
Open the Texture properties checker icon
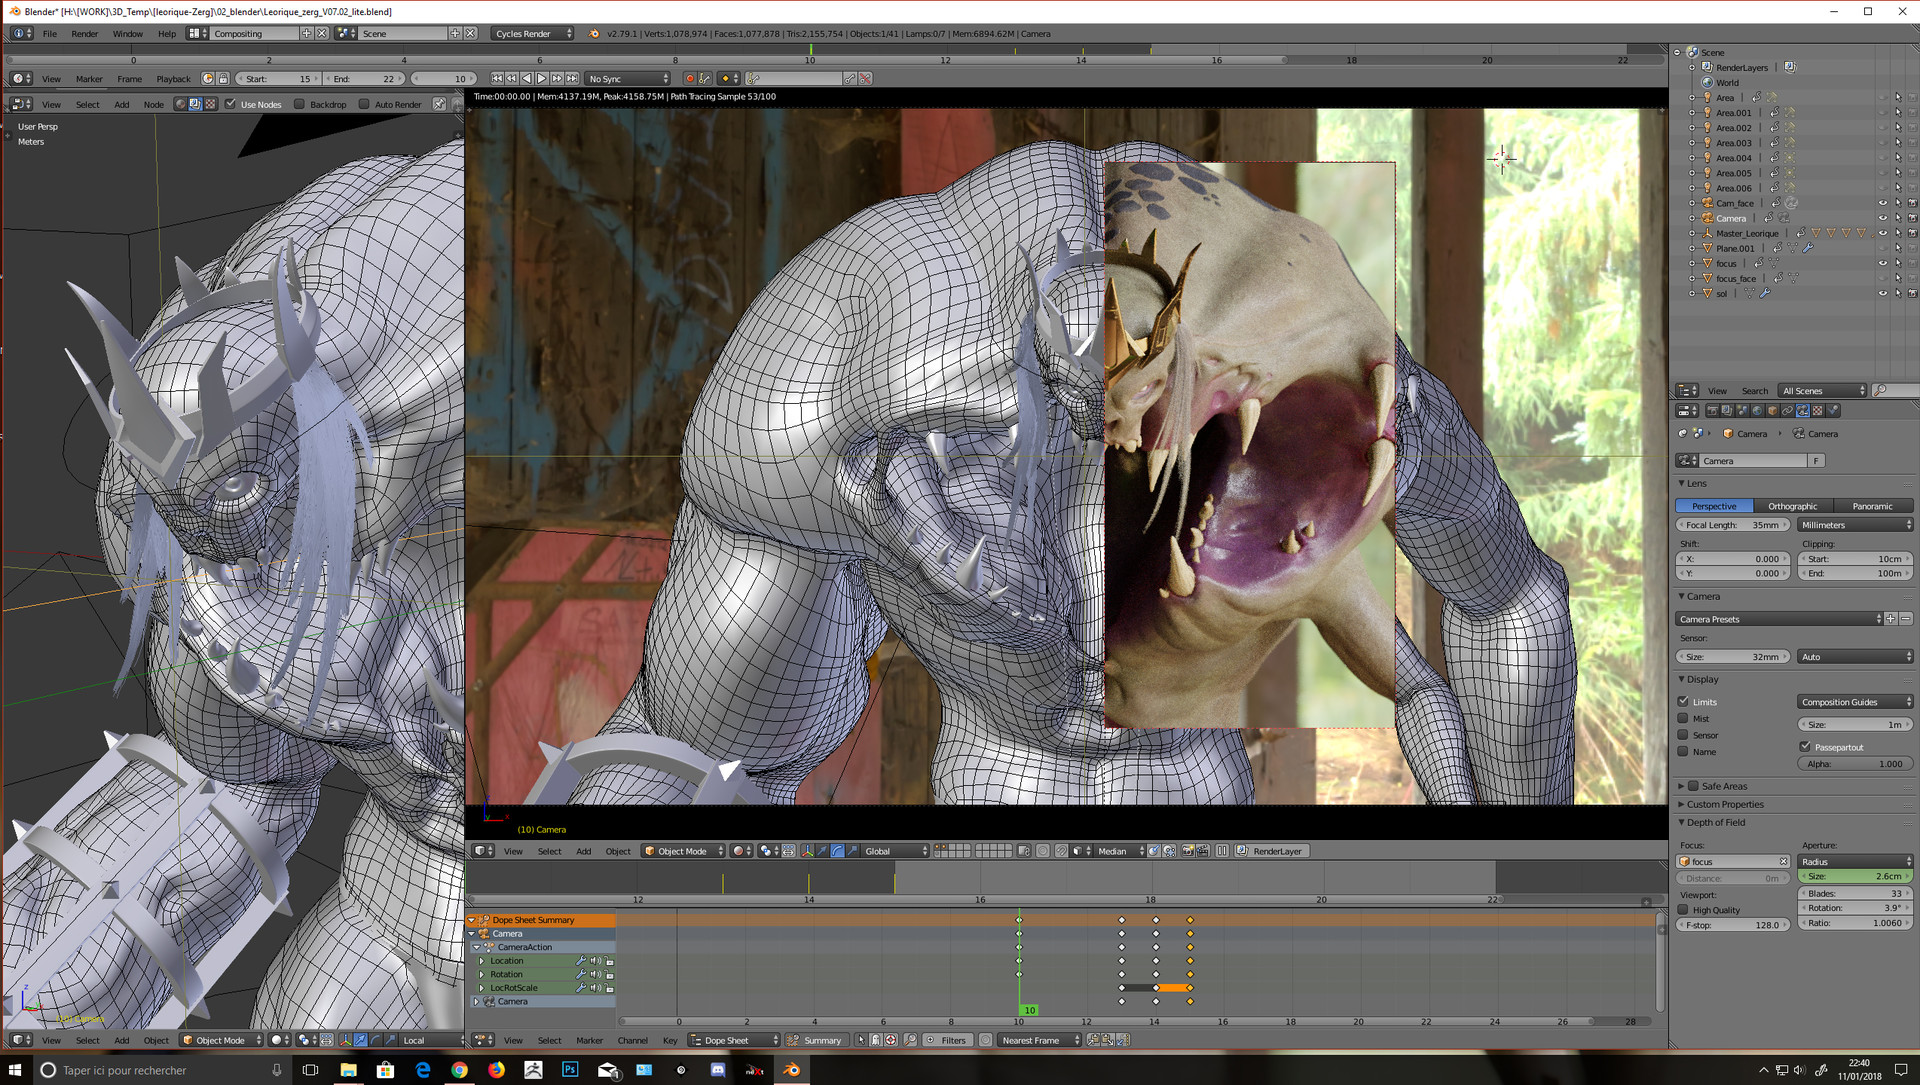(x=1817, y=410)
